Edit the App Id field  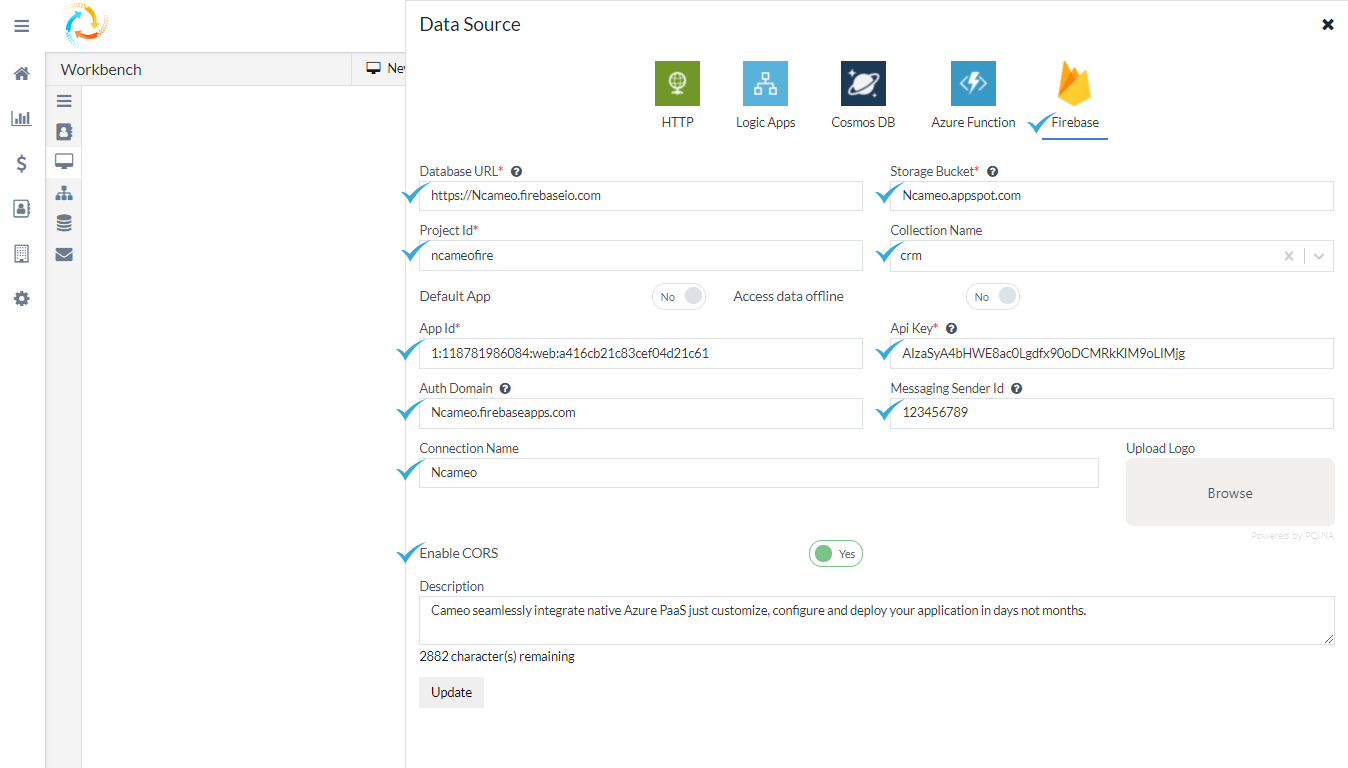pyautogui.click(x=641, y=353)
